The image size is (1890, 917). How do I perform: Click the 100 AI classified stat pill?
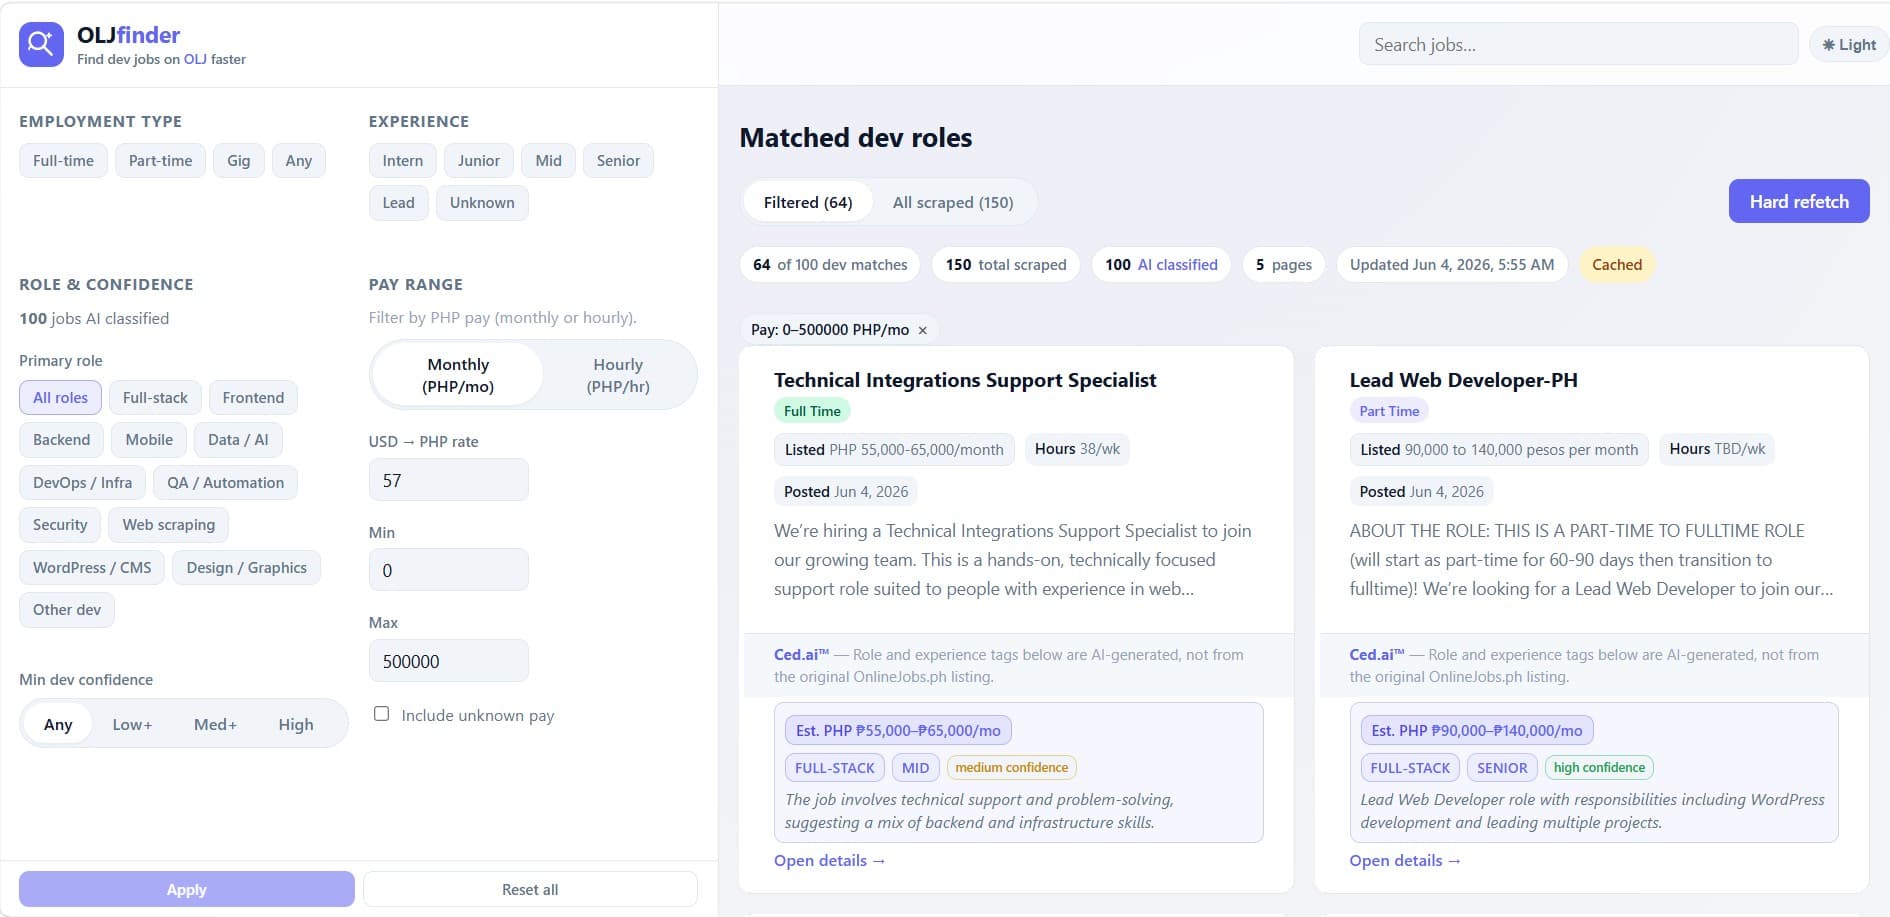(x=1161, y=265)
